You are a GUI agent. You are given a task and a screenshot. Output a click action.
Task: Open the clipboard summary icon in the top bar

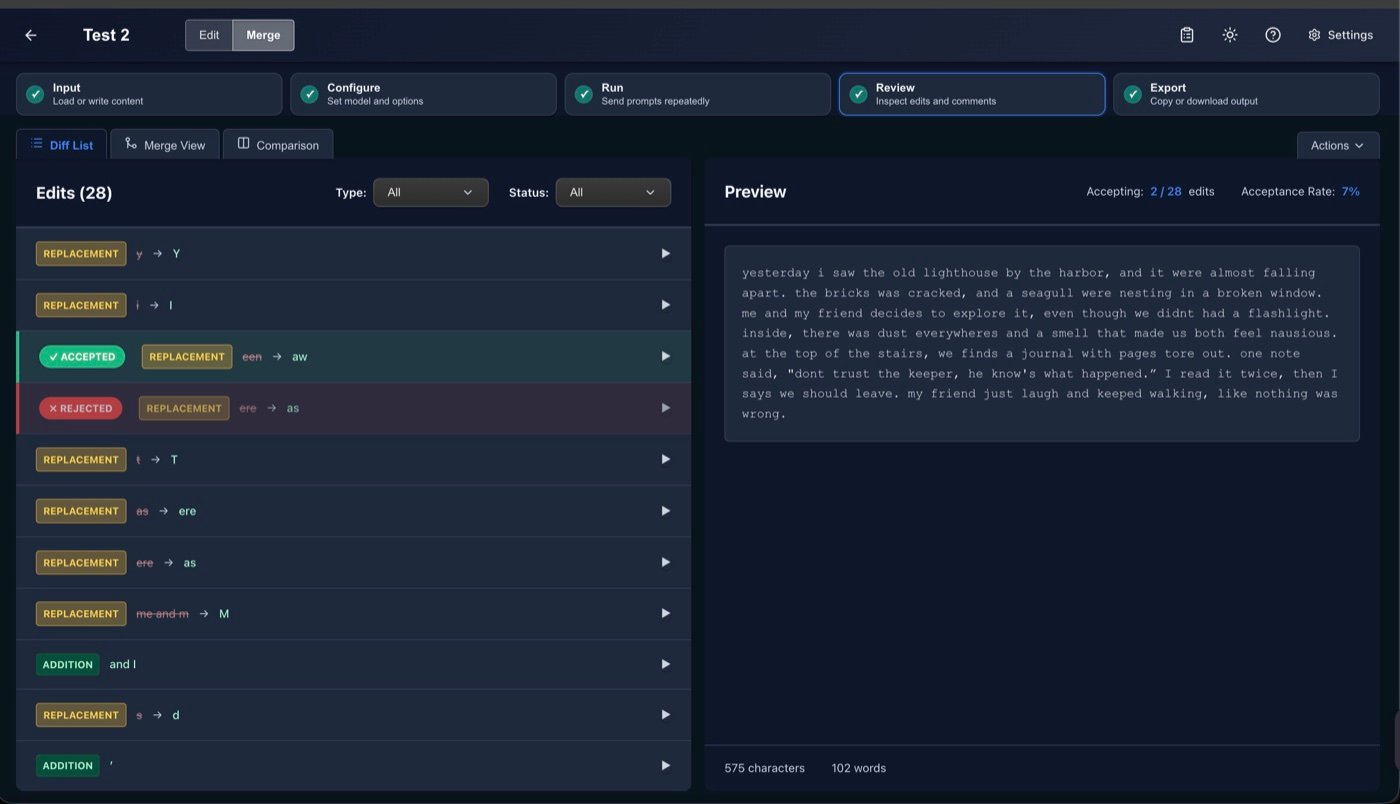[x=1186, y=34]
